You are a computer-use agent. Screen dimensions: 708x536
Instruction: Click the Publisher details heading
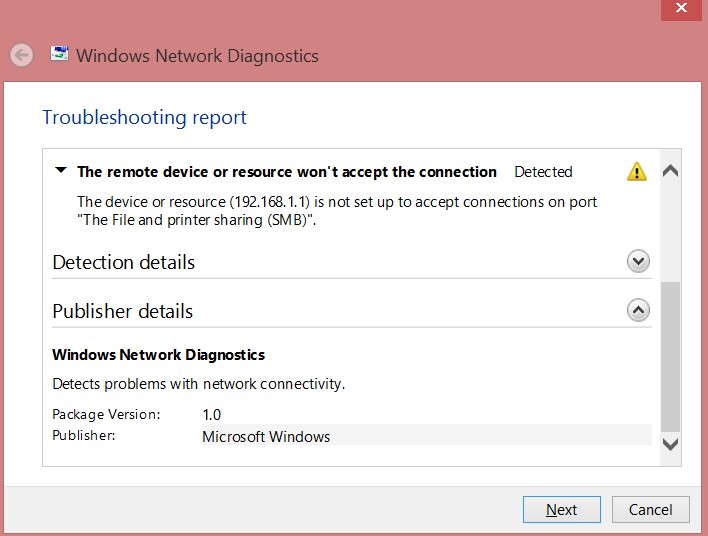pyautogui.click(x=123, y=311)
